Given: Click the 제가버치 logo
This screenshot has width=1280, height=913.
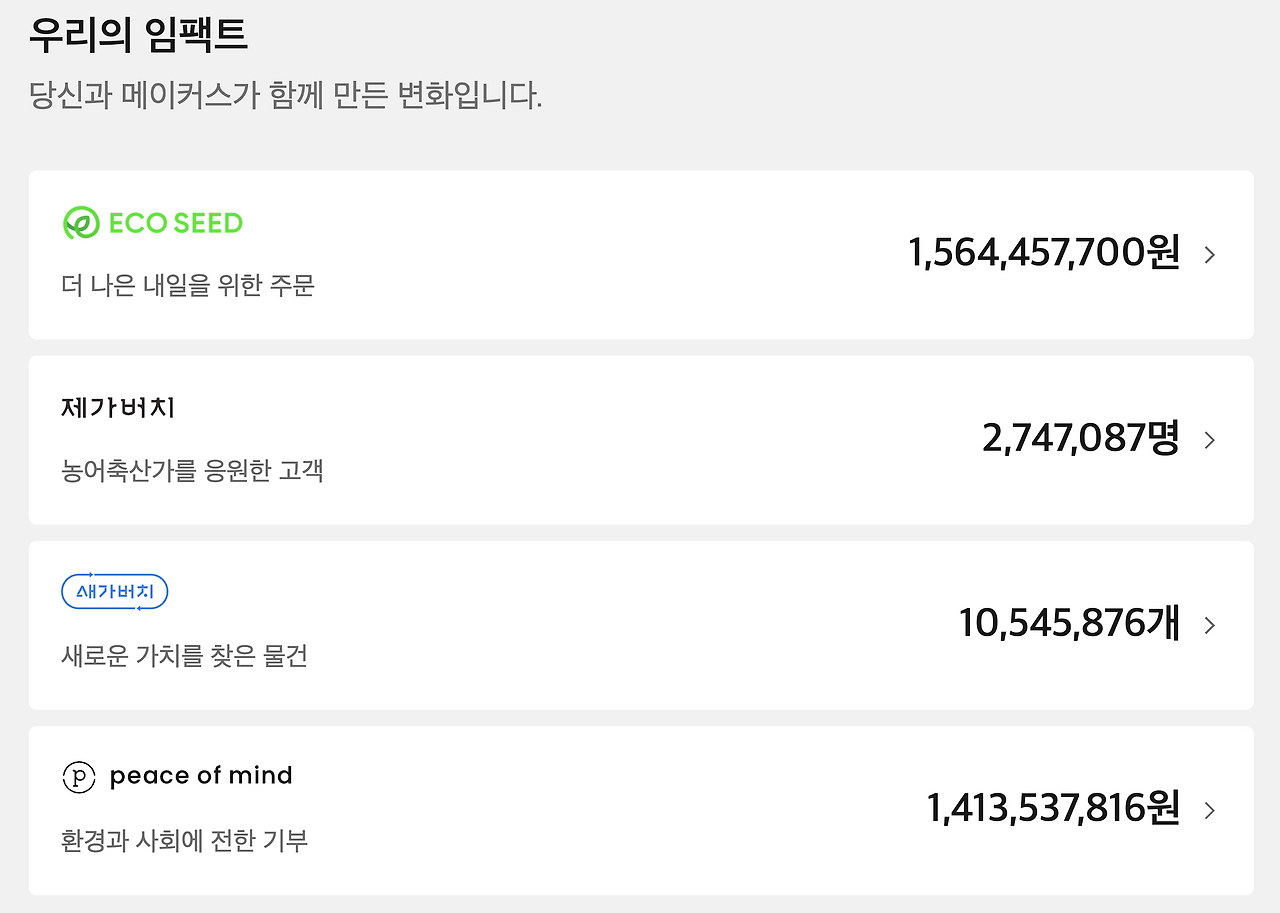Looking at the screenshot, I should [119, 408].
